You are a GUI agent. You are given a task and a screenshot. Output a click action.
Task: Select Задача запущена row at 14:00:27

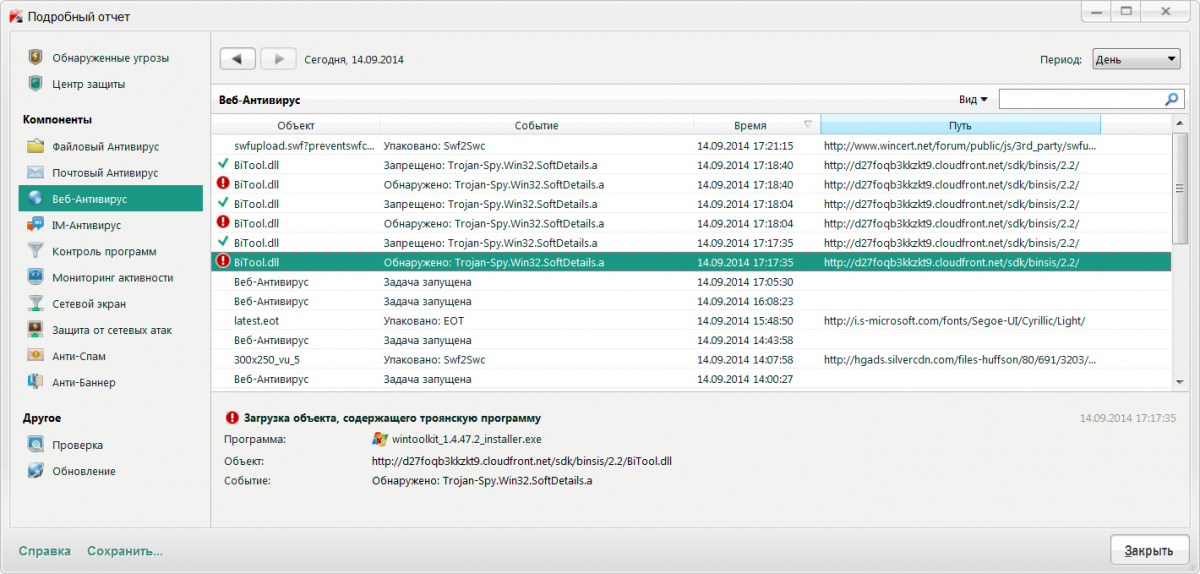click(x=691, y=379)
